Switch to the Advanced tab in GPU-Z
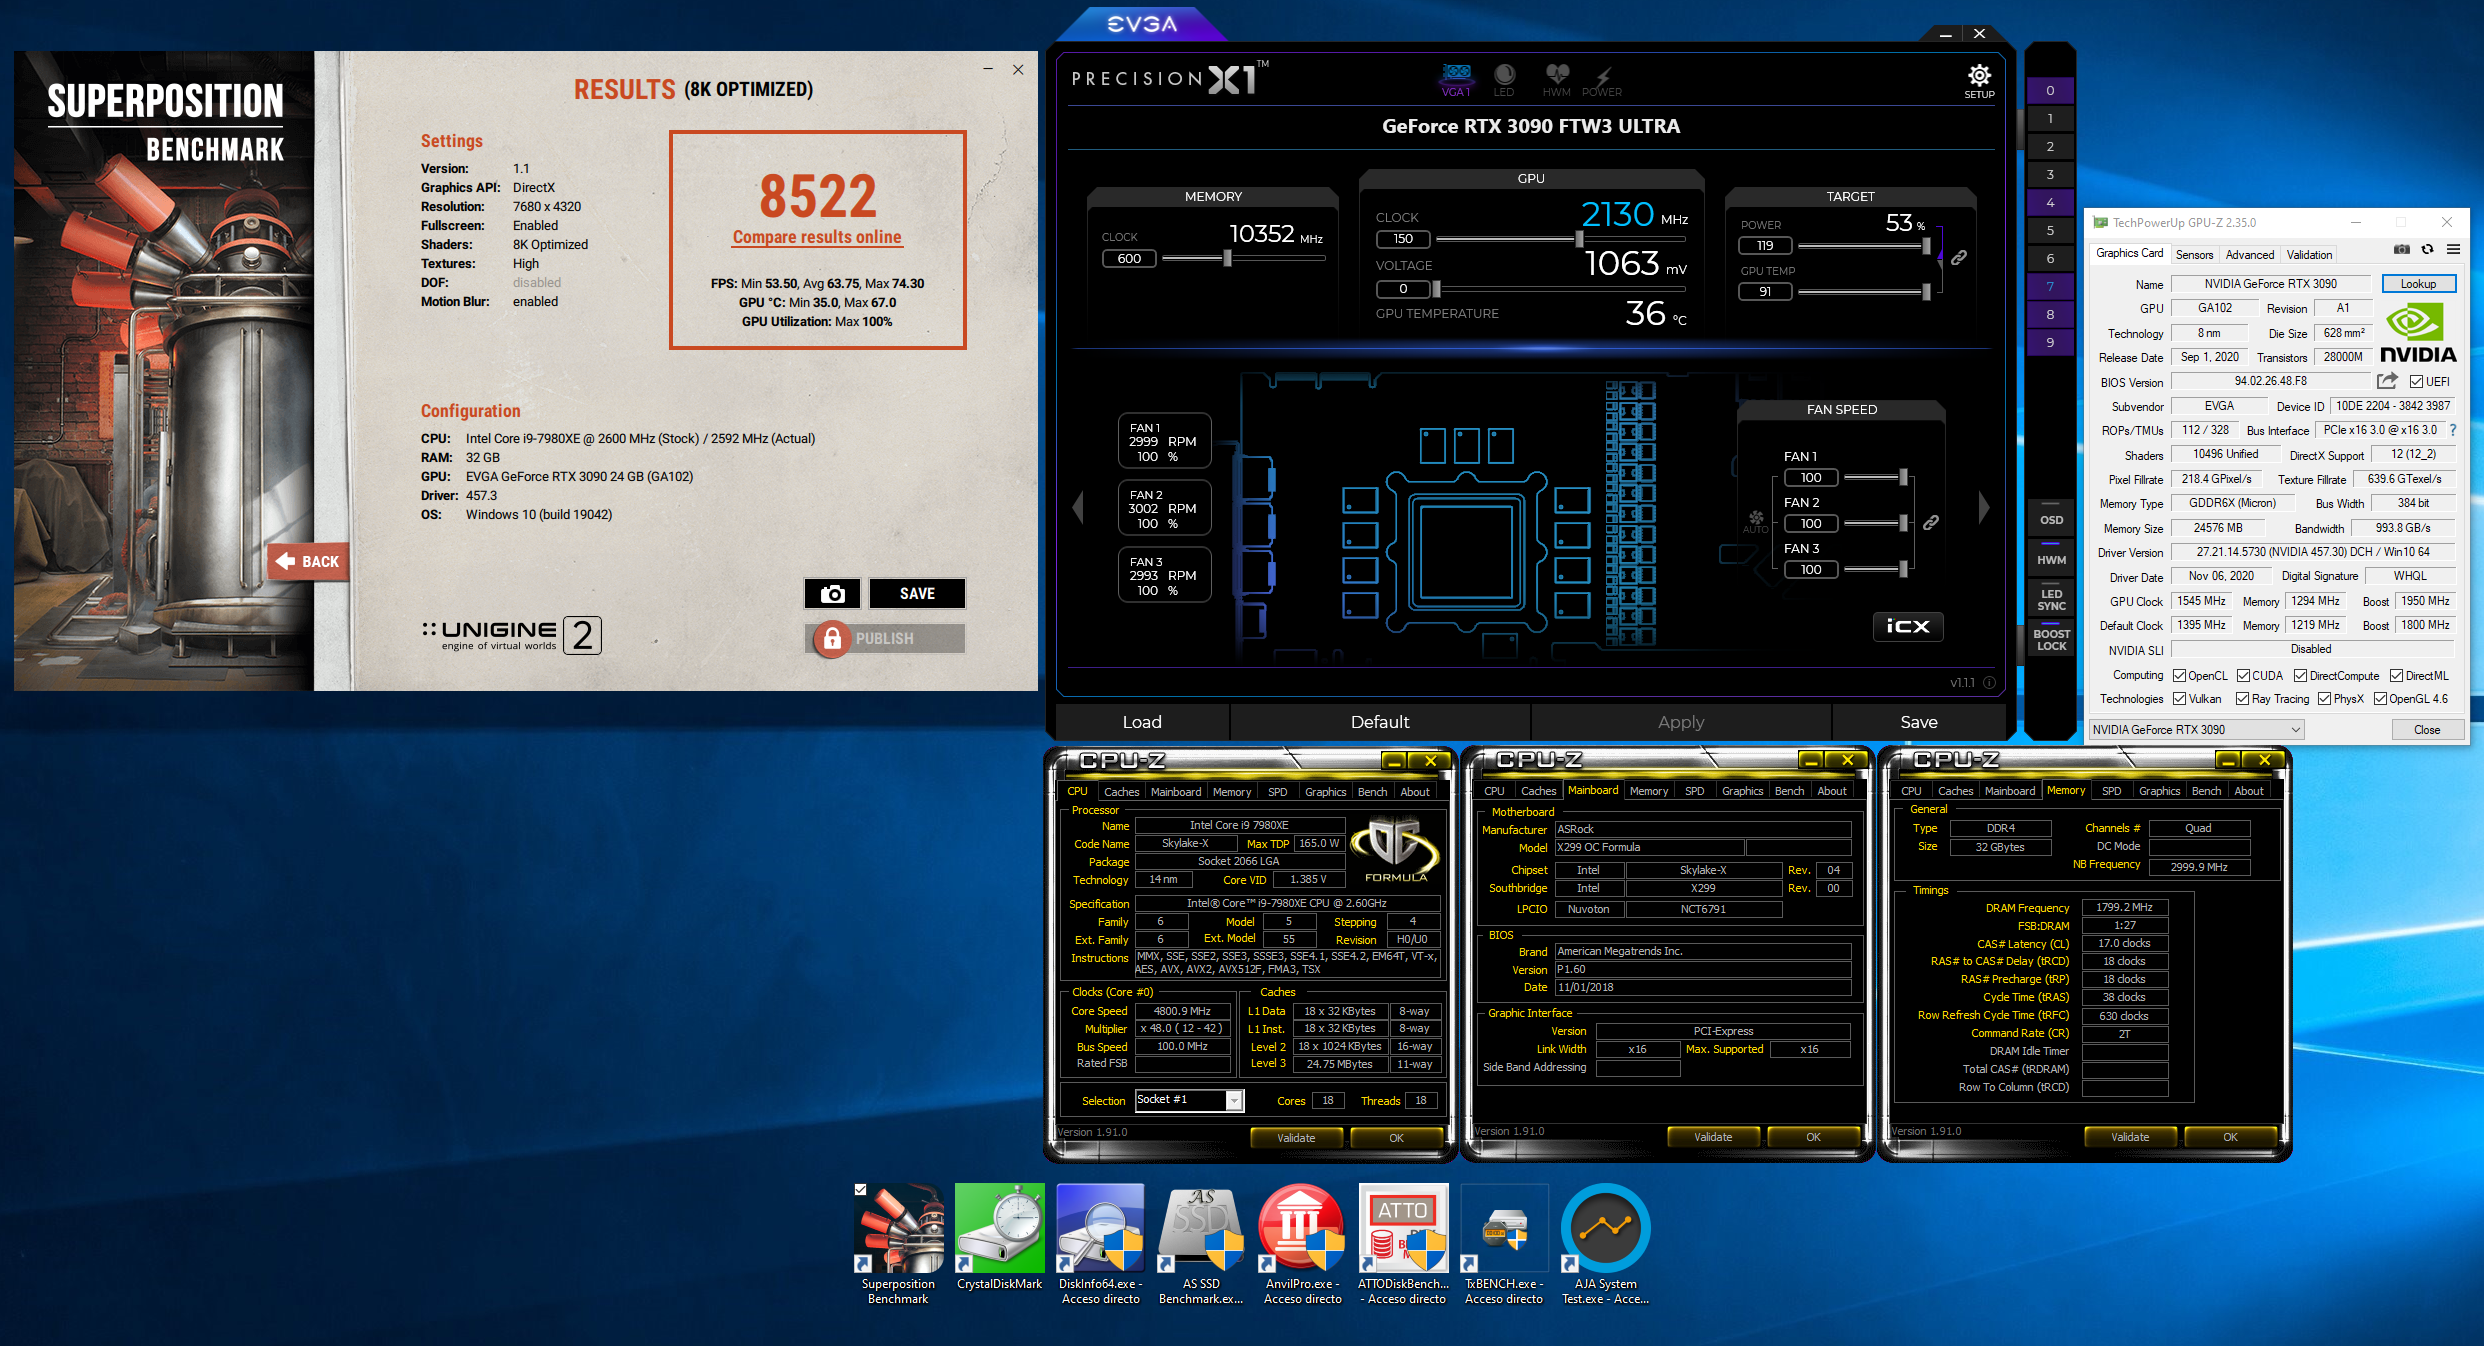This screenshot has height=1346, width=2484. pyautogui.click(x=2250, y=255)
